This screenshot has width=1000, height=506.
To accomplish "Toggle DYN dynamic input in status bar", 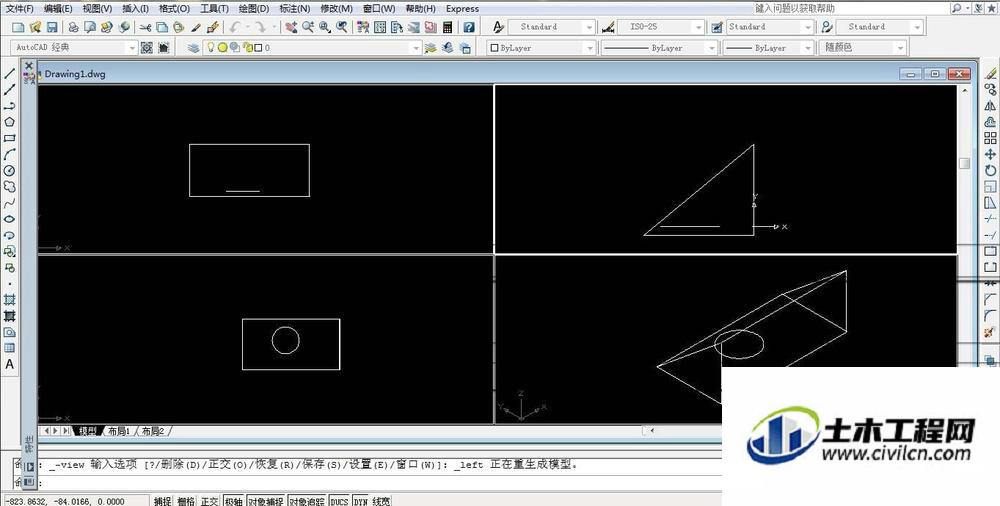I will tap(361, 502).
